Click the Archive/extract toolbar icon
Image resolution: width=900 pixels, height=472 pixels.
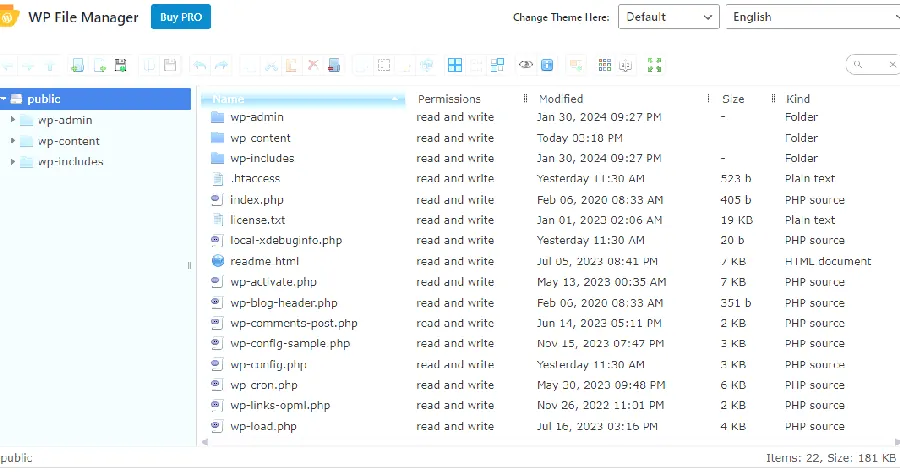[576, 65]
